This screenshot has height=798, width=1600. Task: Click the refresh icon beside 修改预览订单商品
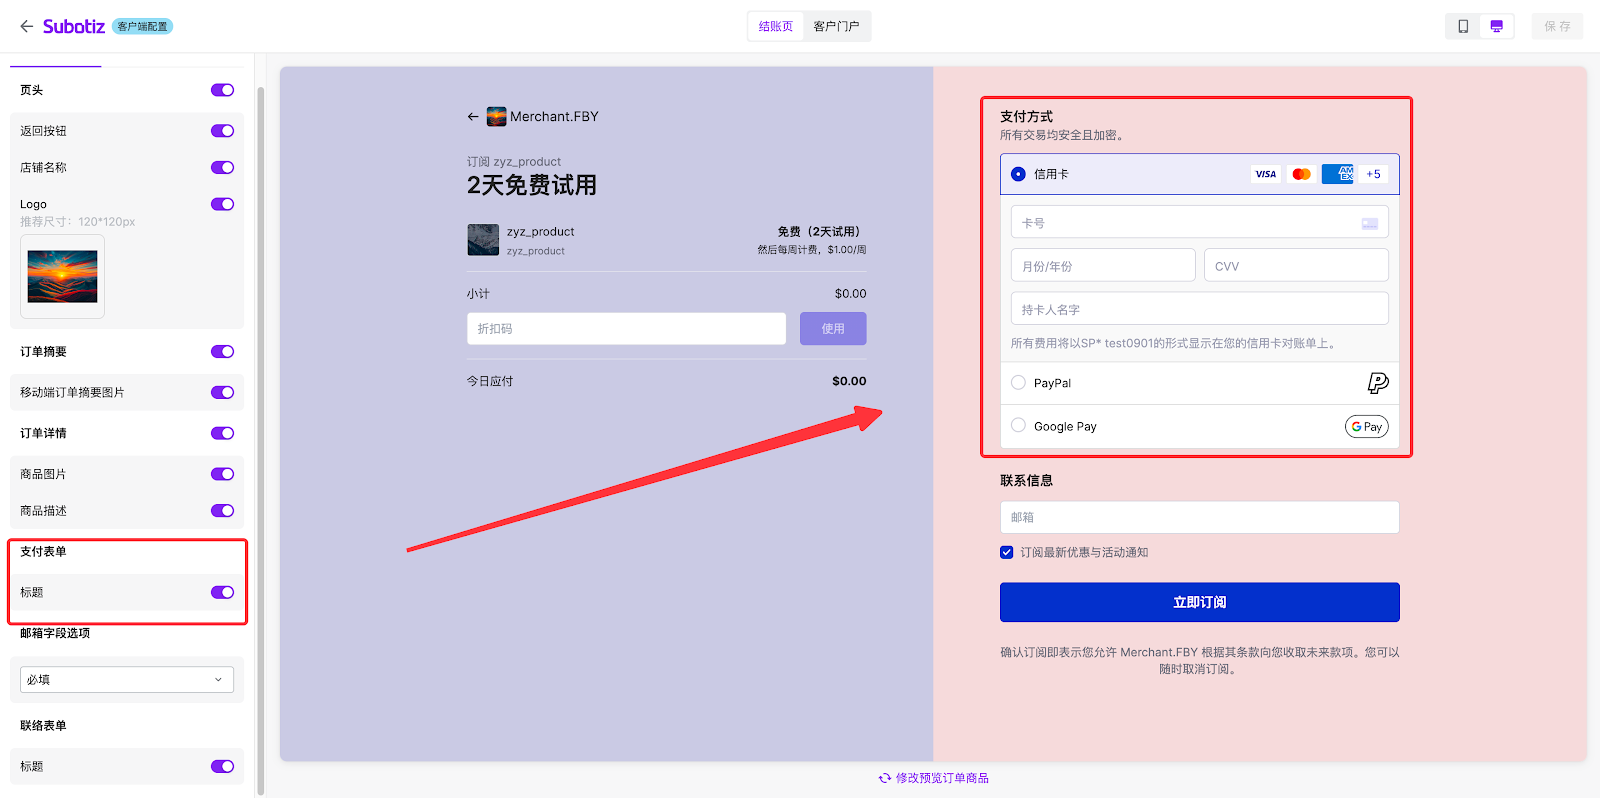coord(884,778)
